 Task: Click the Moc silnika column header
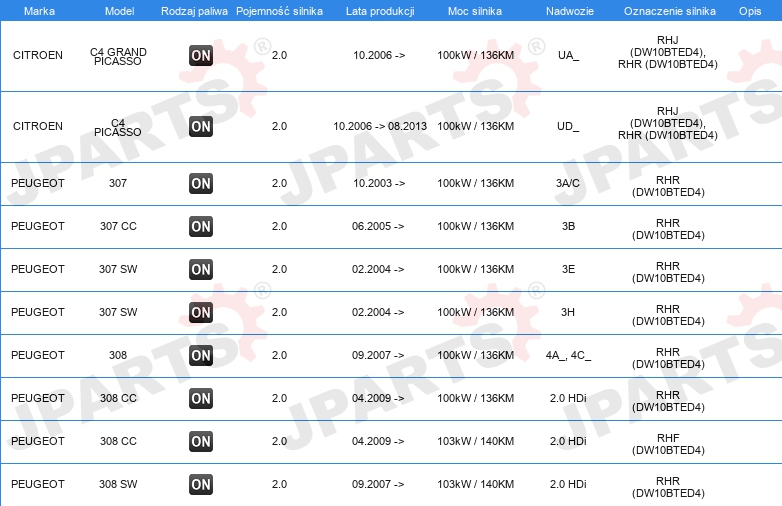[475, 11]
